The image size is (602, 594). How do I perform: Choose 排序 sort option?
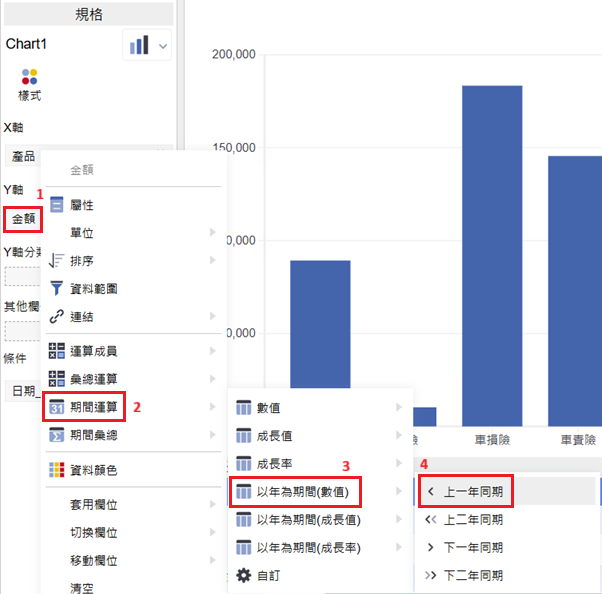coord(82,260)
